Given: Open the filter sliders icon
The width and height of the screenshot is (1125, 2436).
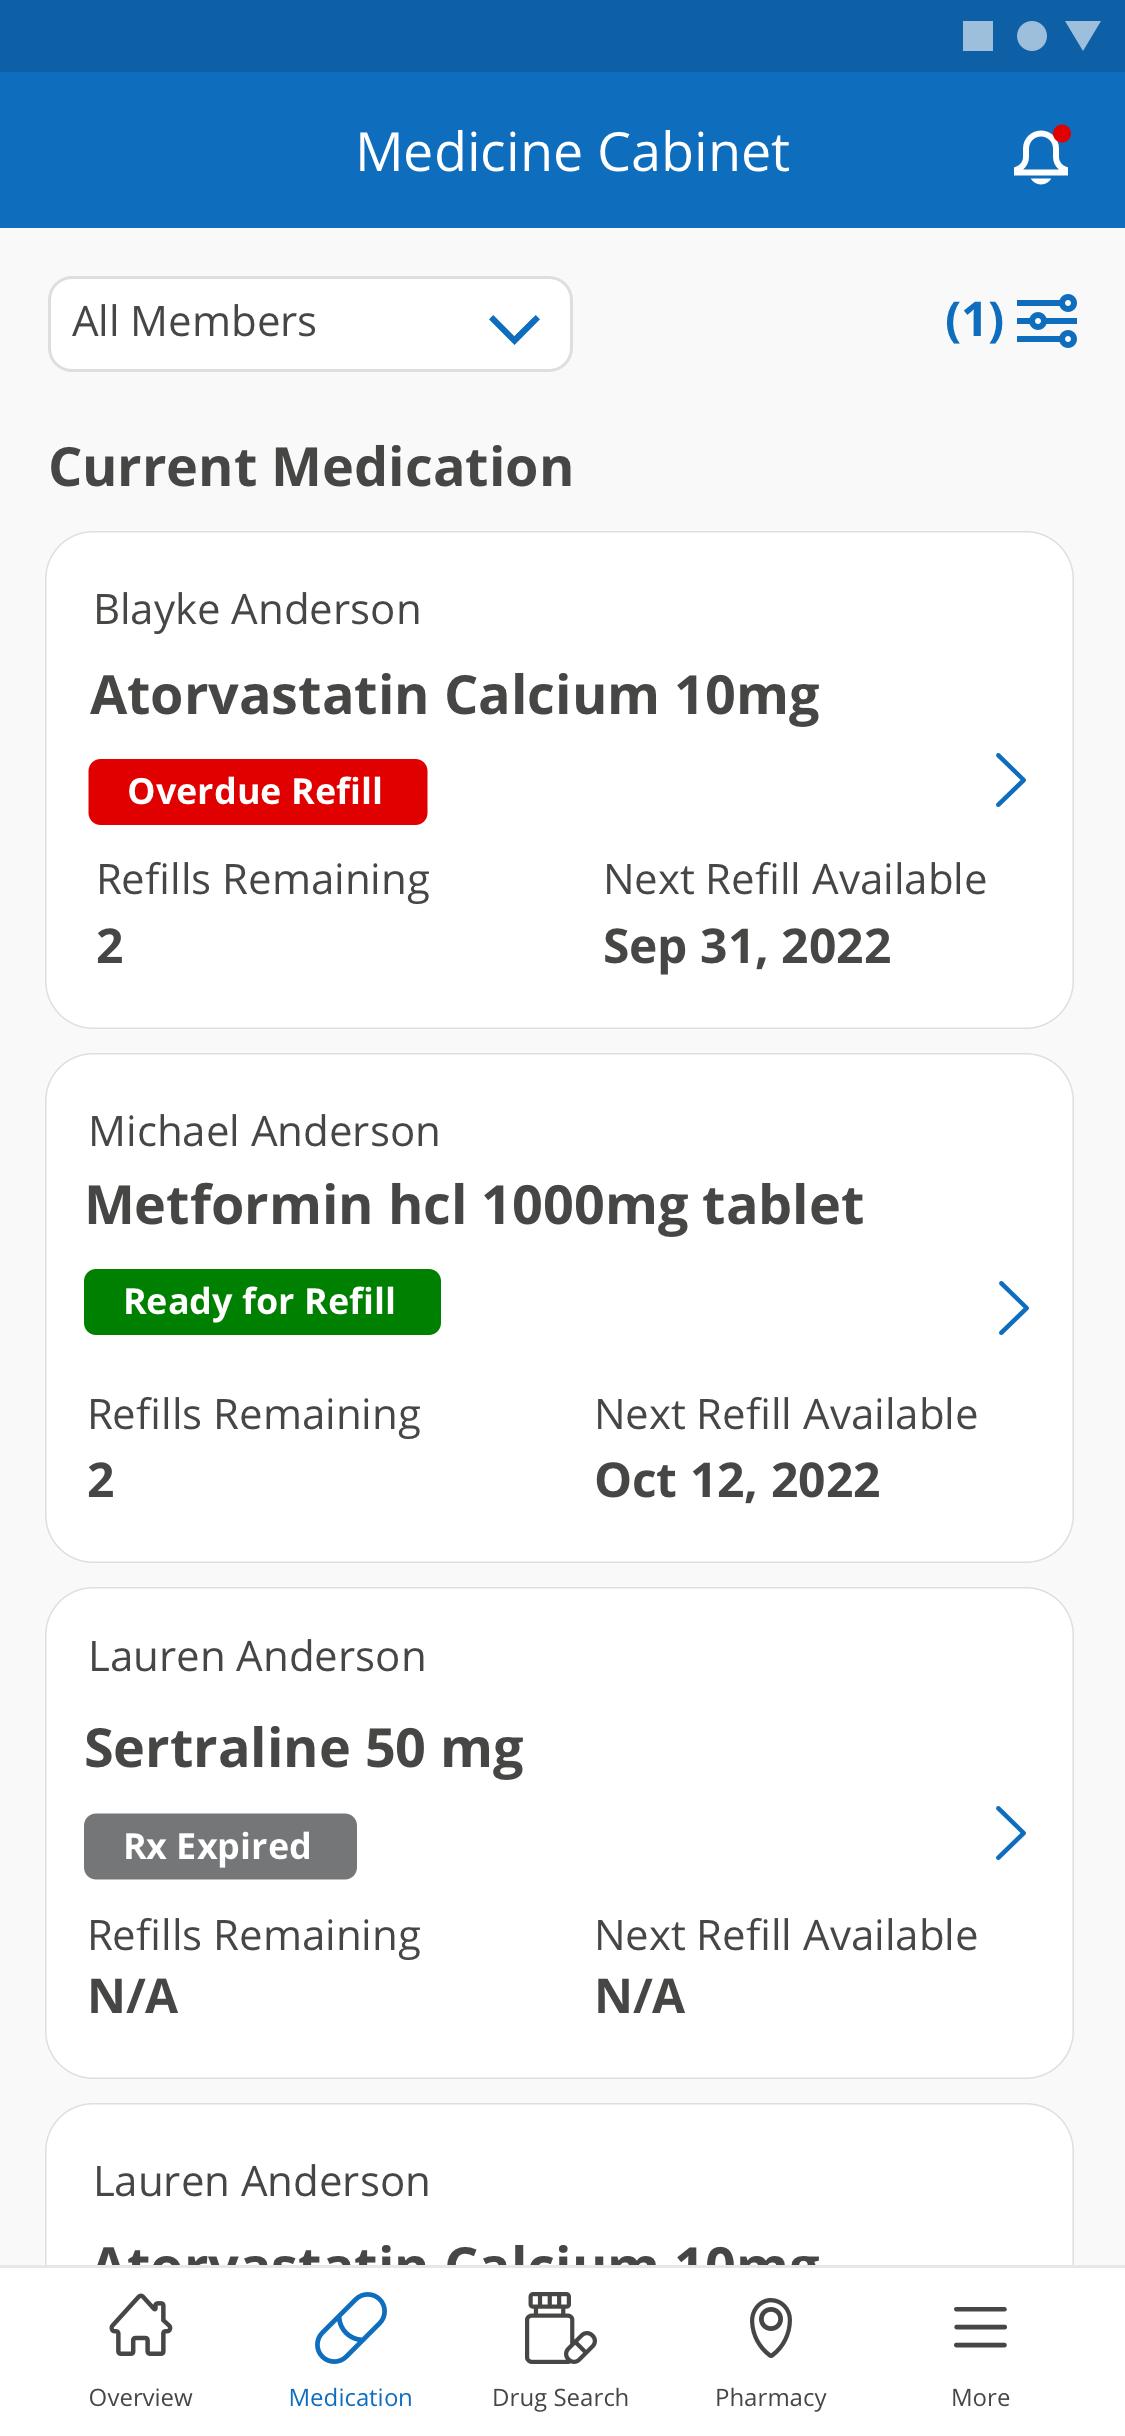Looking at the screenshot, I should coord(1047,321).
